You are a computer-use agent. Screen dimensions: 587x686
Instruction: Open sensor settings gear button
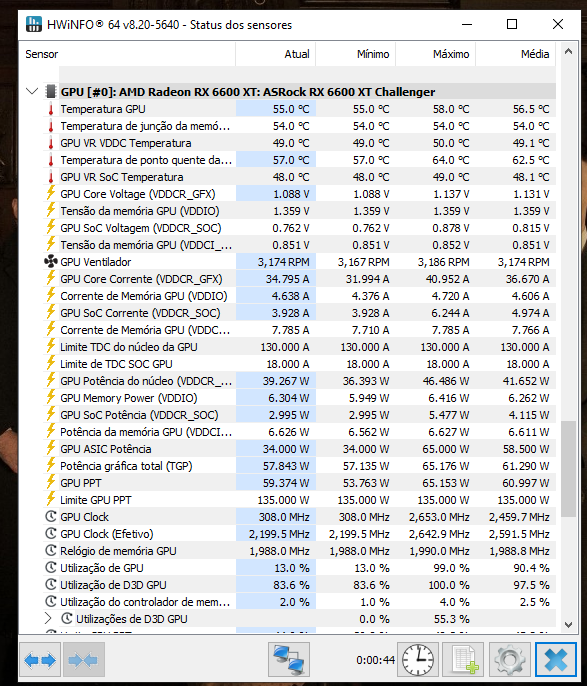[510, 659]
